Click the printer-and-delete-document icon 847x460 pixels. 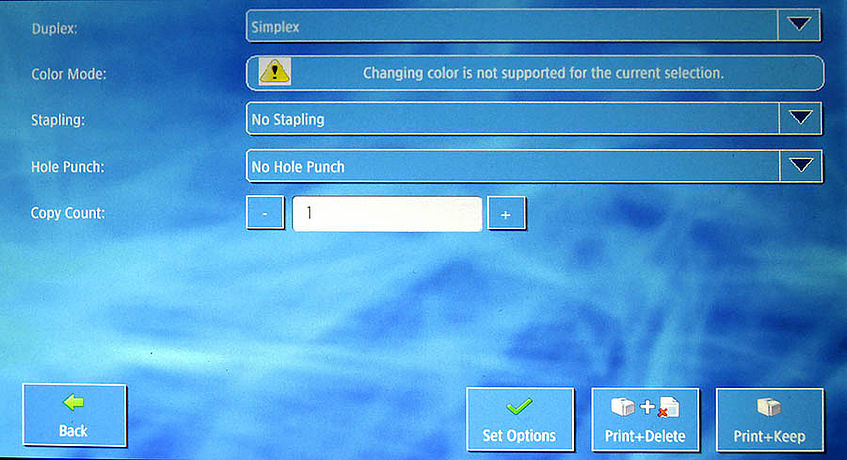[x=645, y=408]
